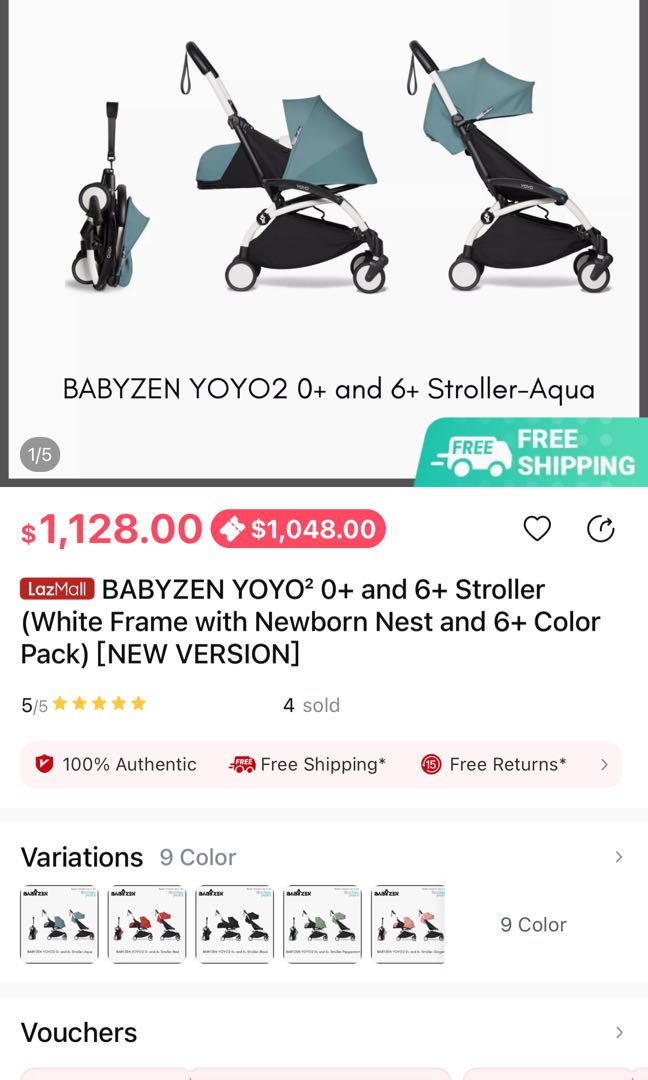Tap the share icon
The height and width of the screenshot is (1080, 648).
(600, 528)
